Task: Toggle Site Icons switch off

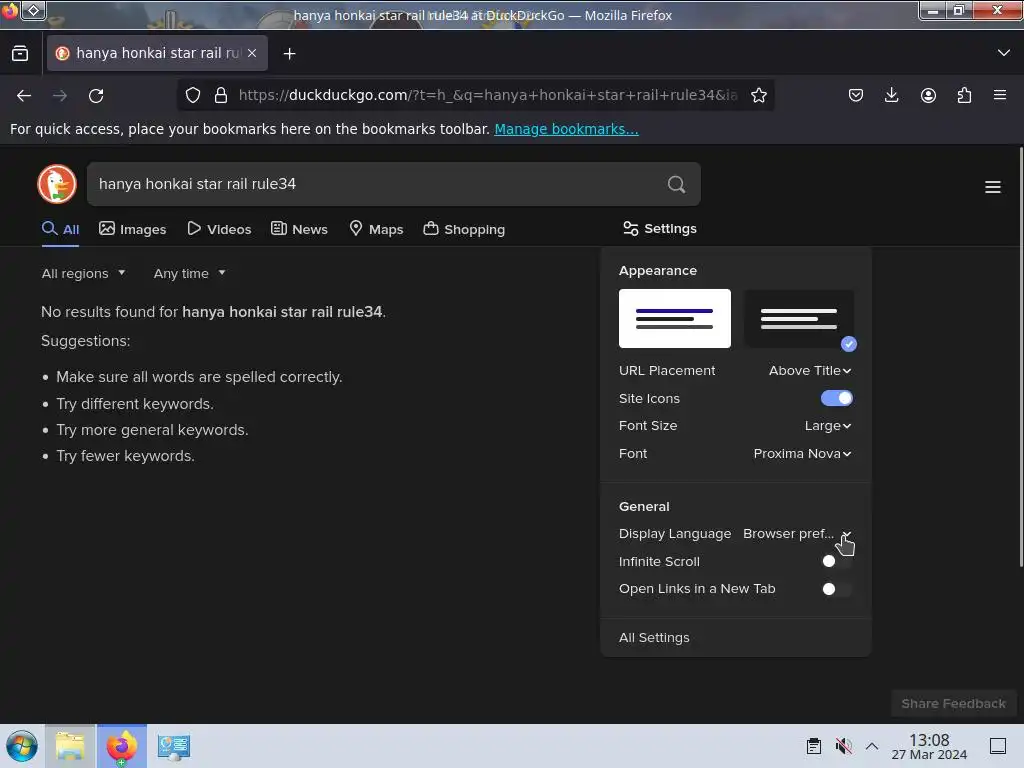Action: pos(837,398)
